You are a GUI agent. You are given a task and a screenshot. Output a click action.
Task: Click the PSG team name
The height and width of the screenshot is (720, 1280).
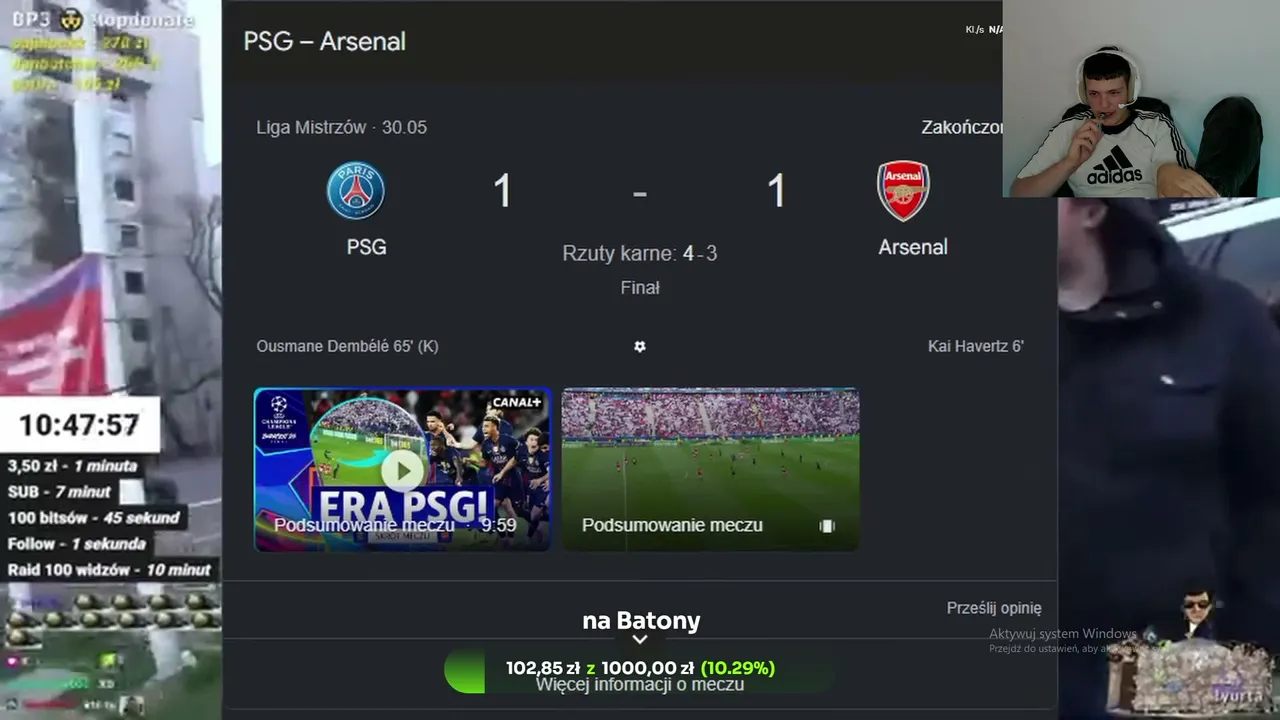coord(366,247)
